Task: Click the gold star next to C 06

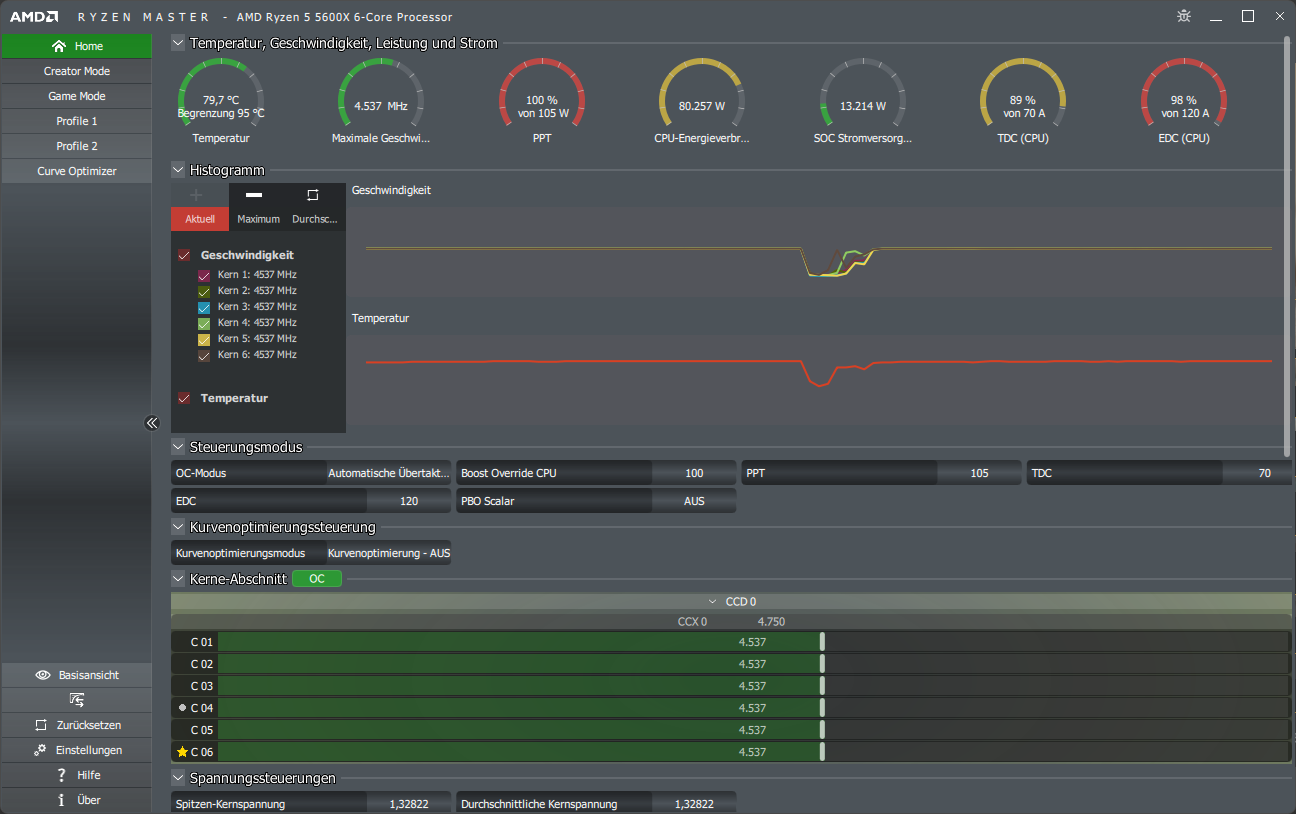Action: click(182, 752)
